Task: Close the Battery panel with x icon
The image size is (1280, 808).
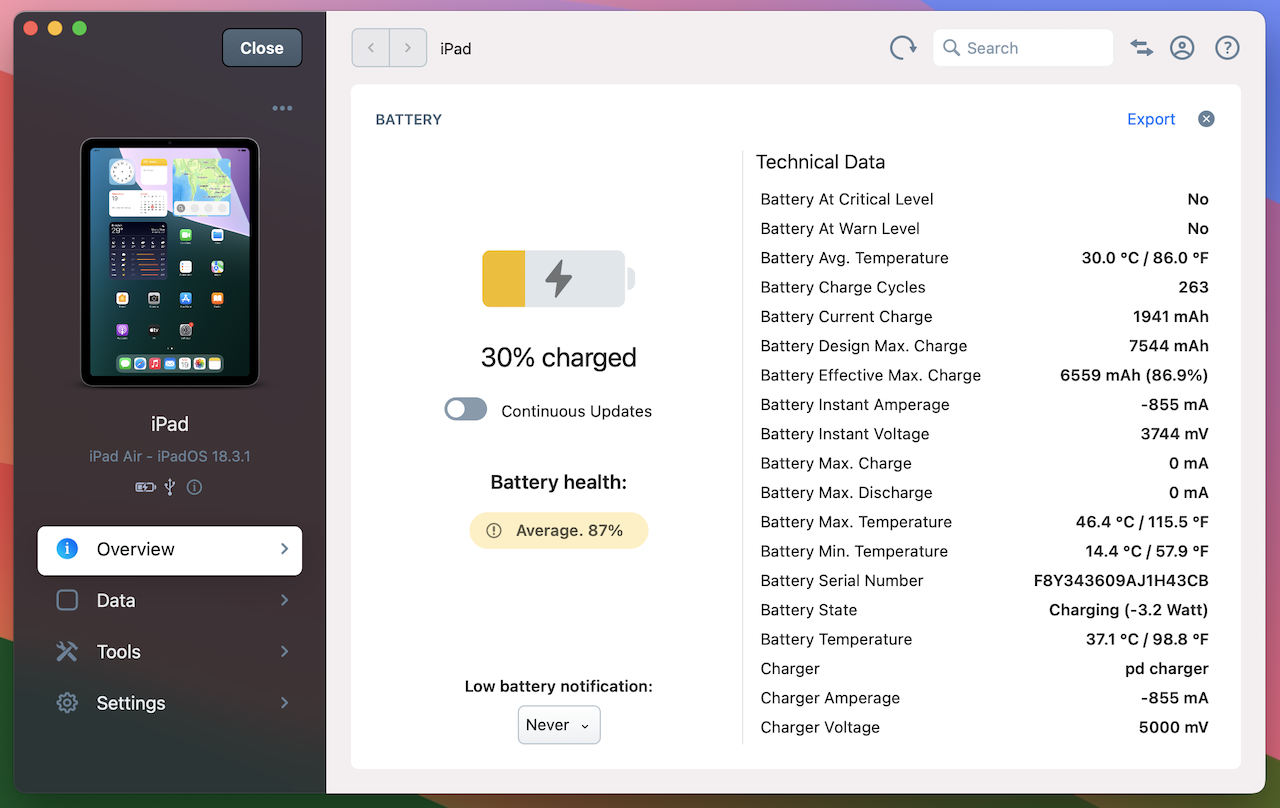Action: (1206, 119)
